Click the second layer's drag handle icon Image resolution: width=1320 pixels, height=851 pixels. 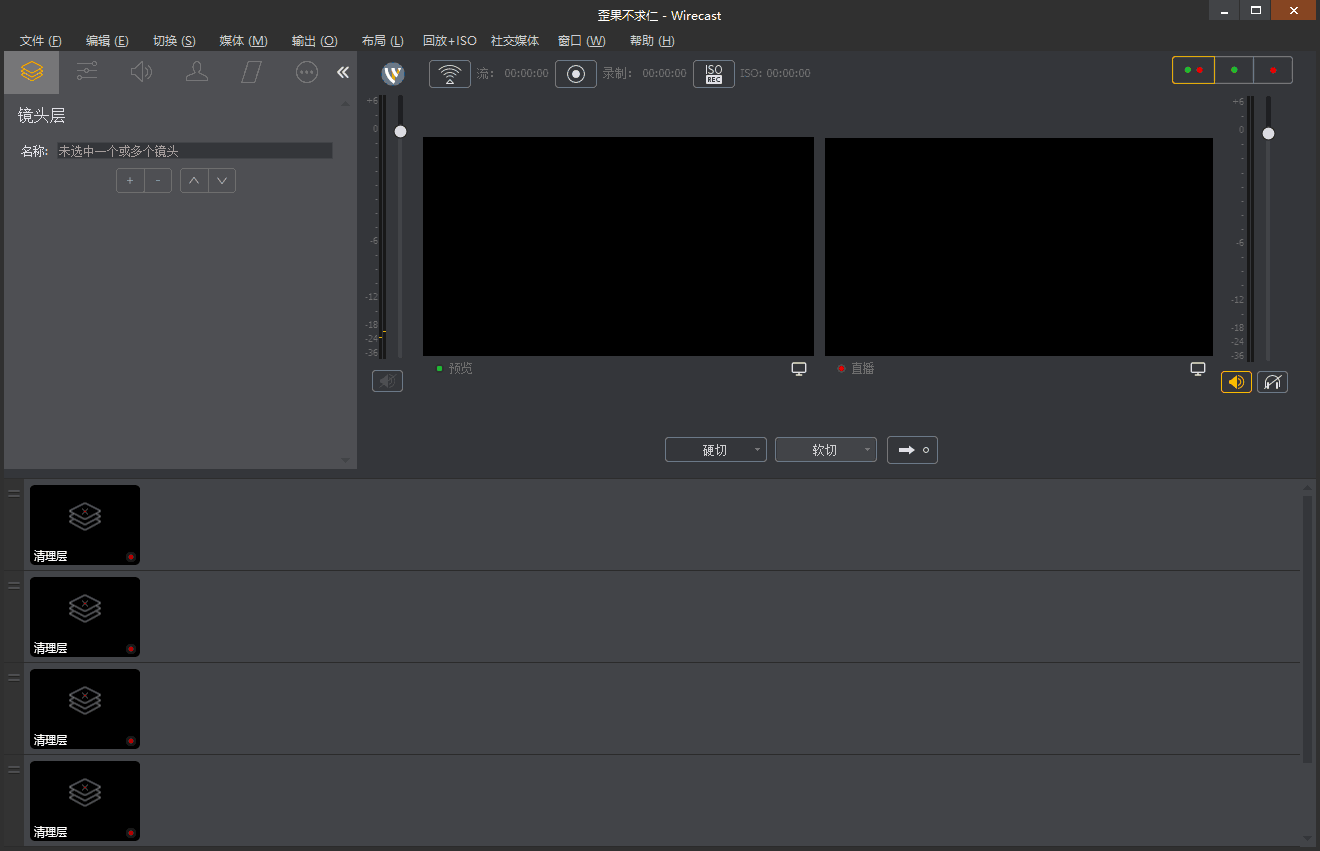[14, 585]
